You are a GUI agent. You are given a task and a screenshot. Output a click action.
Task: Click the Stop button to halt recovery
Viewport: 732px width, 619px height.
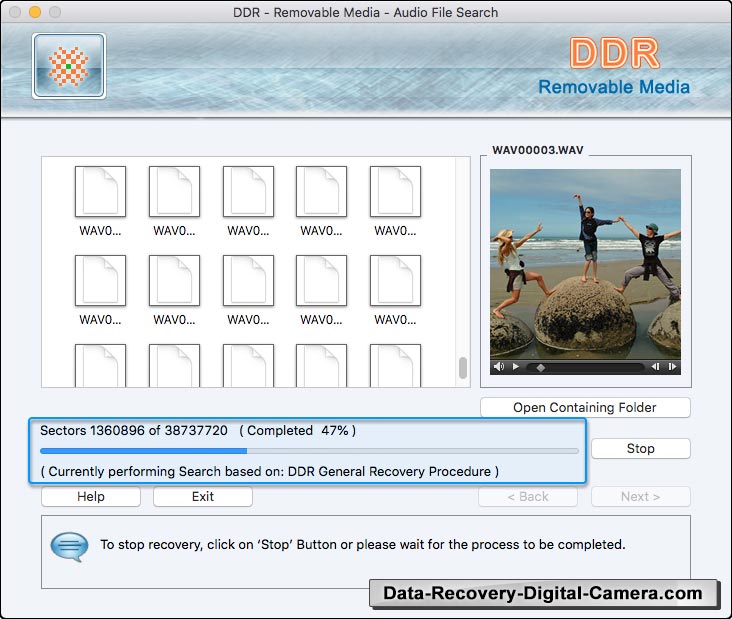[640, 448]
